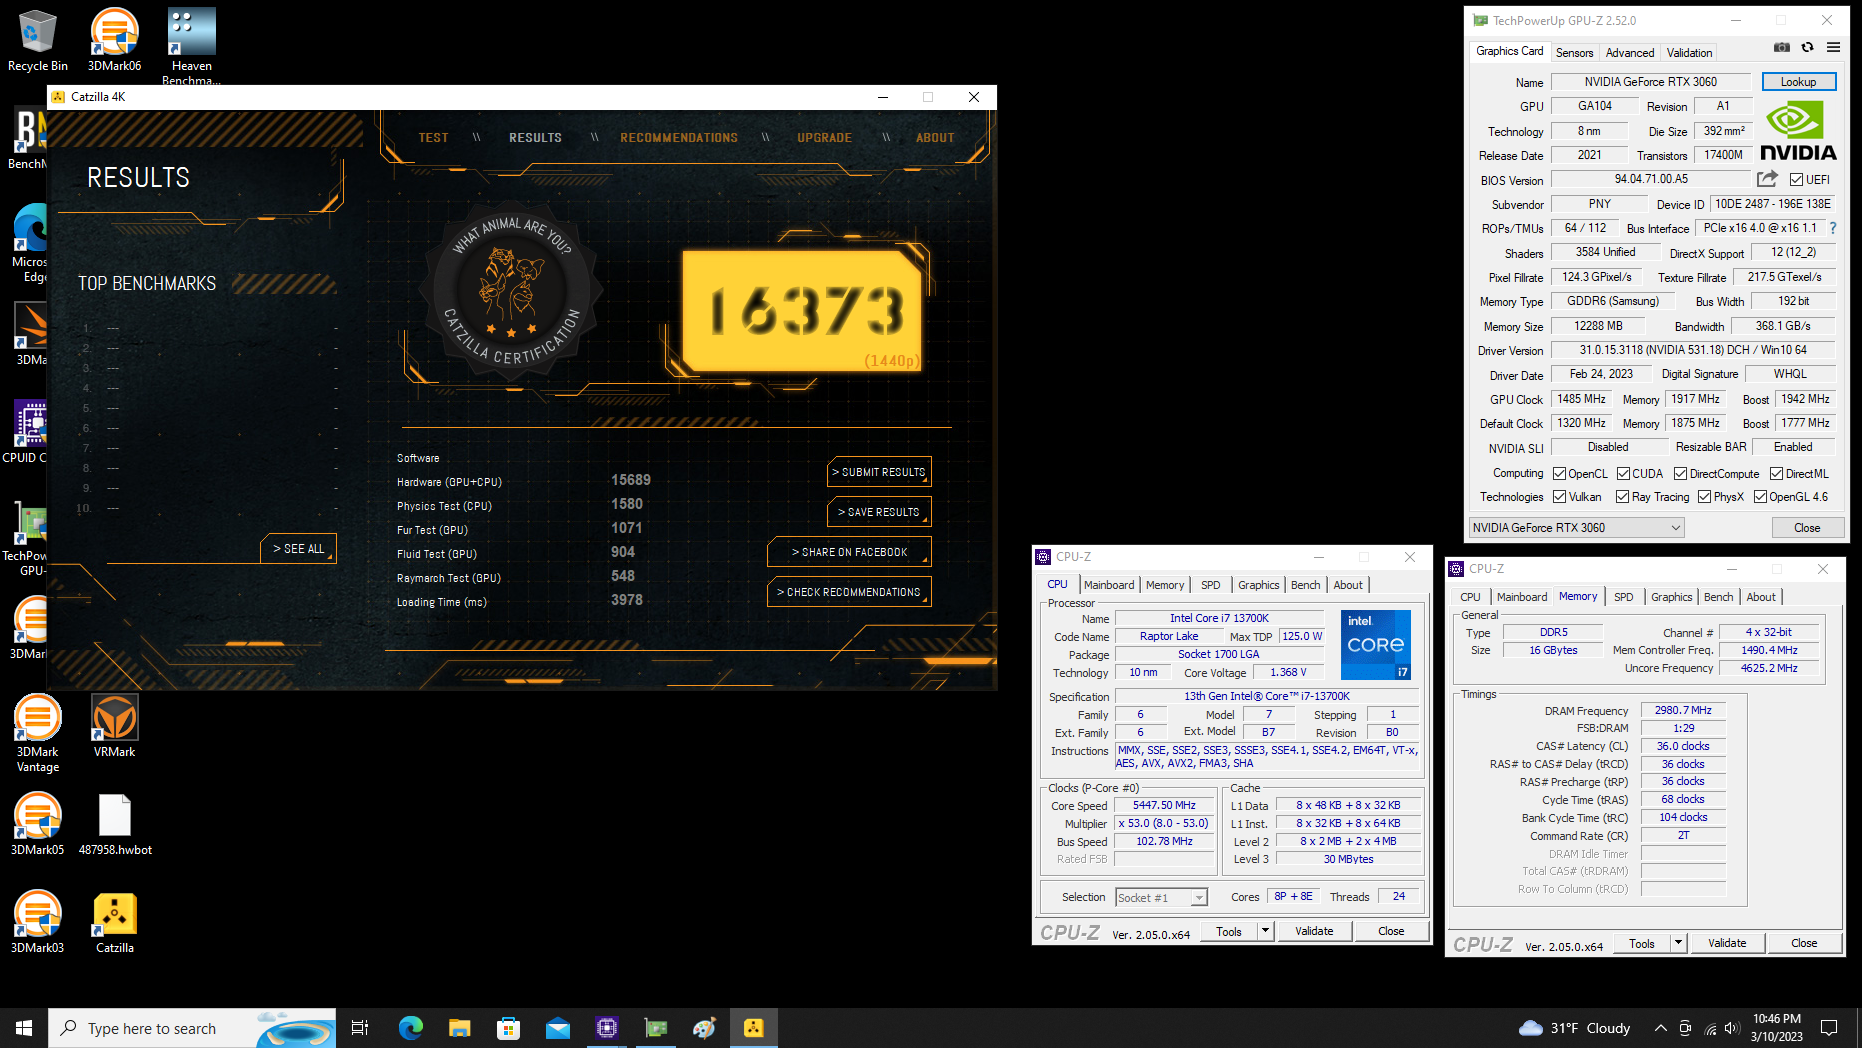Open volume control in system tray

point(1732,1028)
